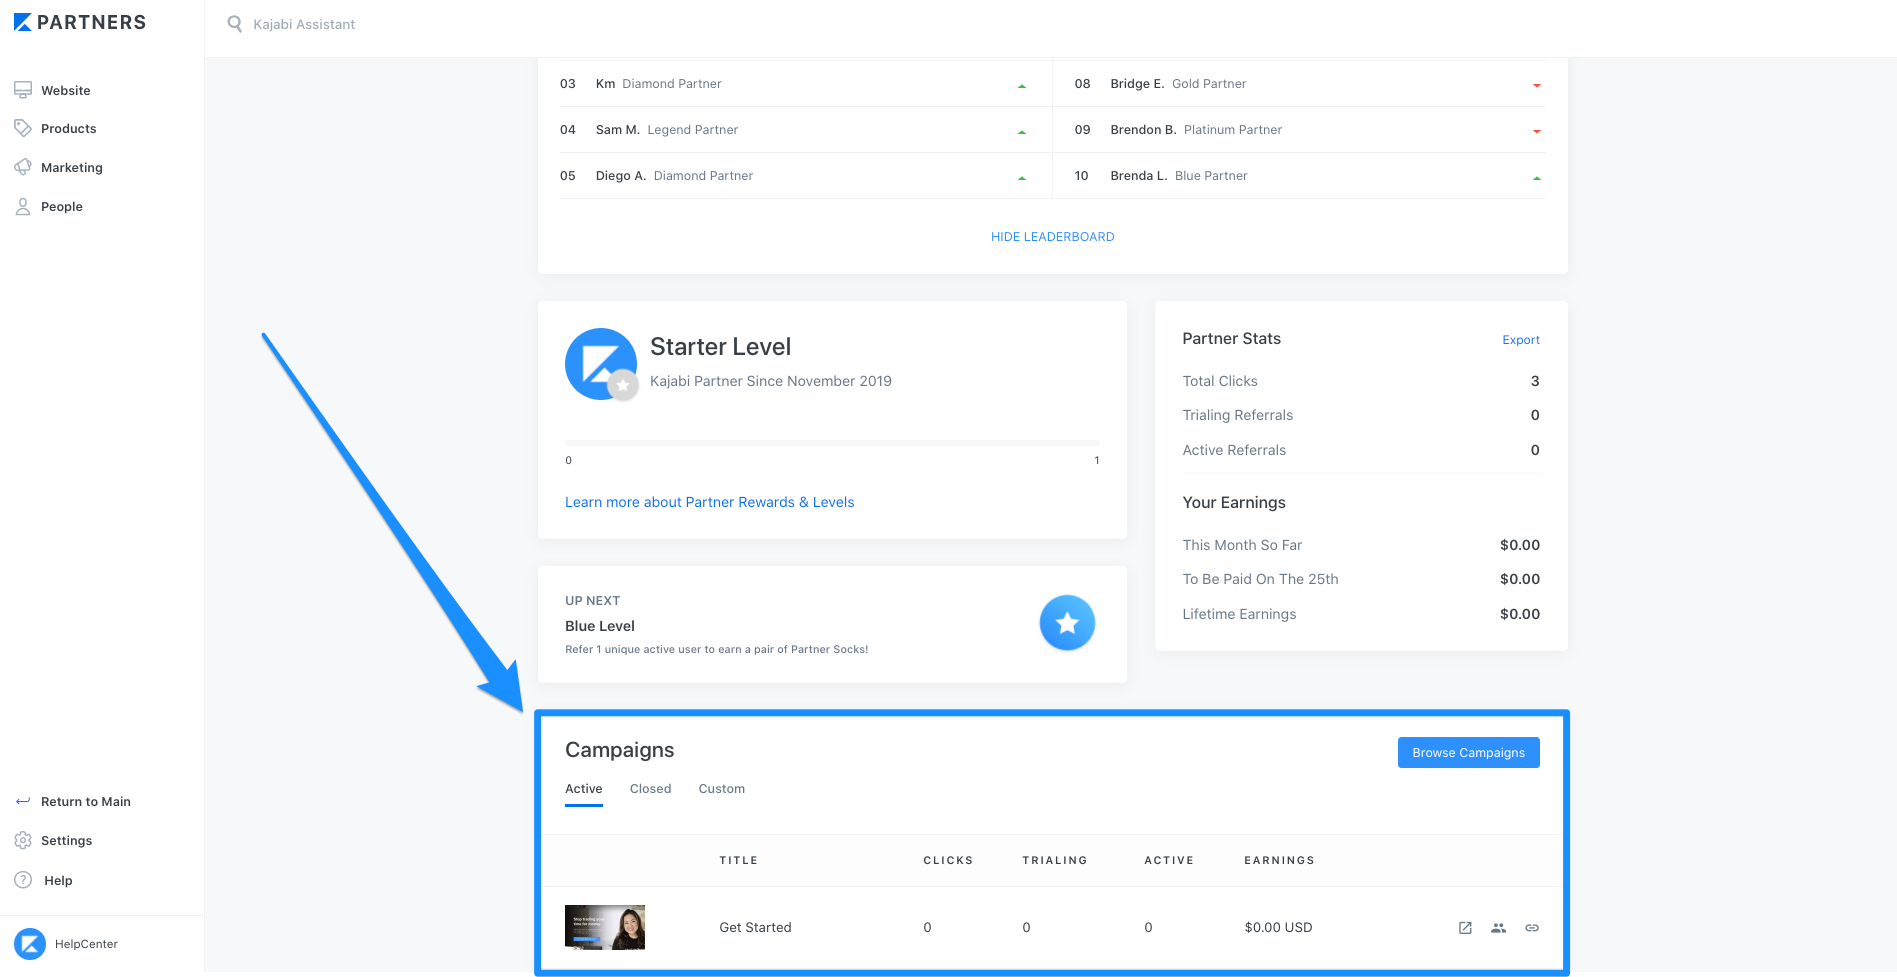Viewport: 1897px width, 977px height.
Task: Click the Trialing Referrals label
Action: [x=1237, y=415]
